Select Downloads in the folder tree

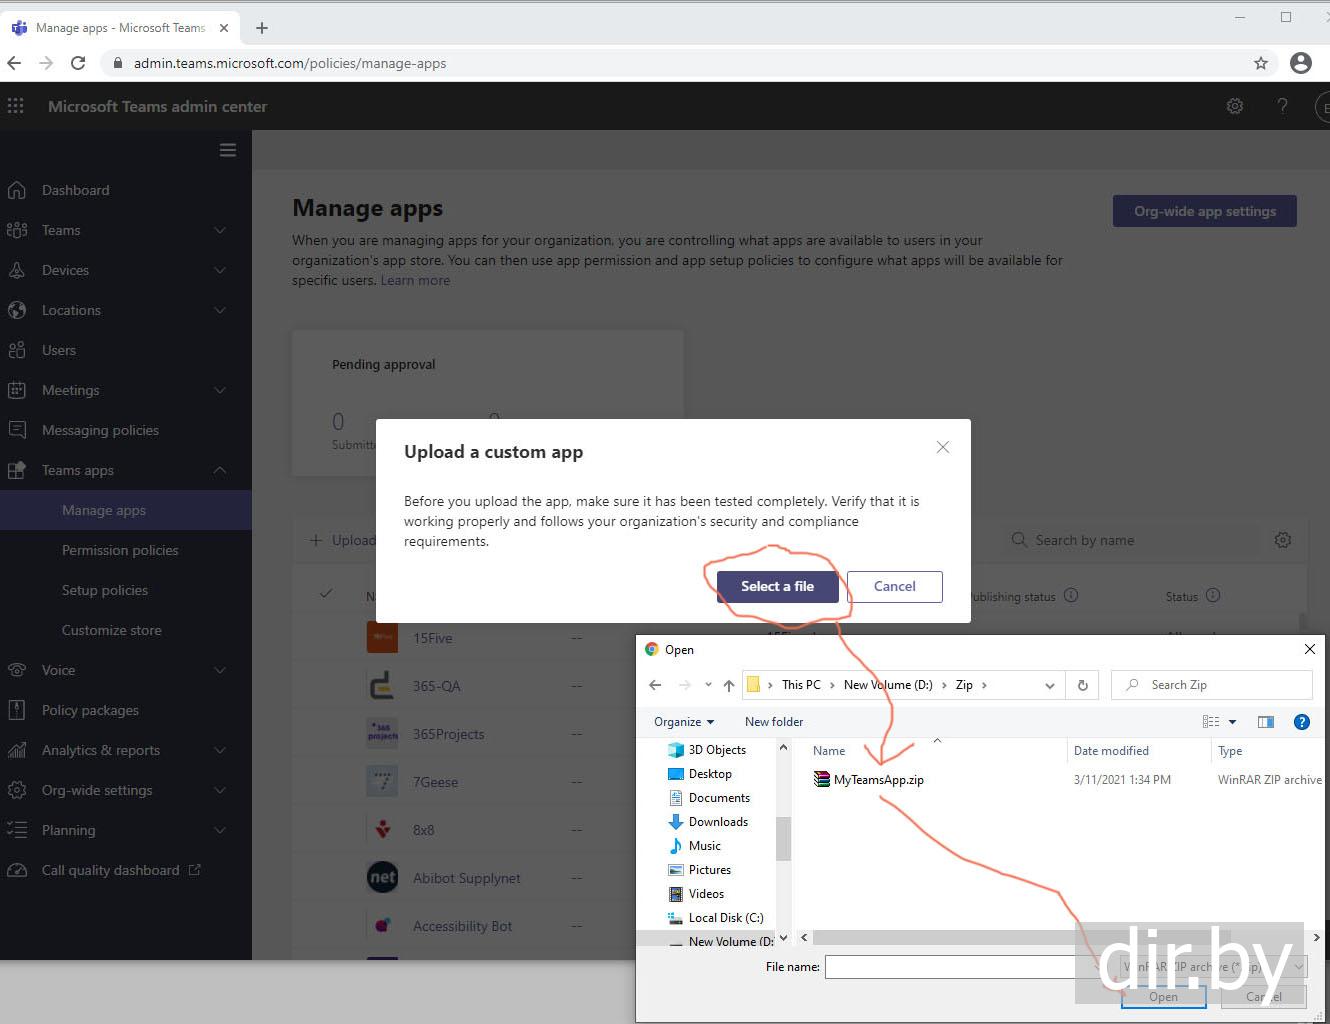click(x=717, y=822)
